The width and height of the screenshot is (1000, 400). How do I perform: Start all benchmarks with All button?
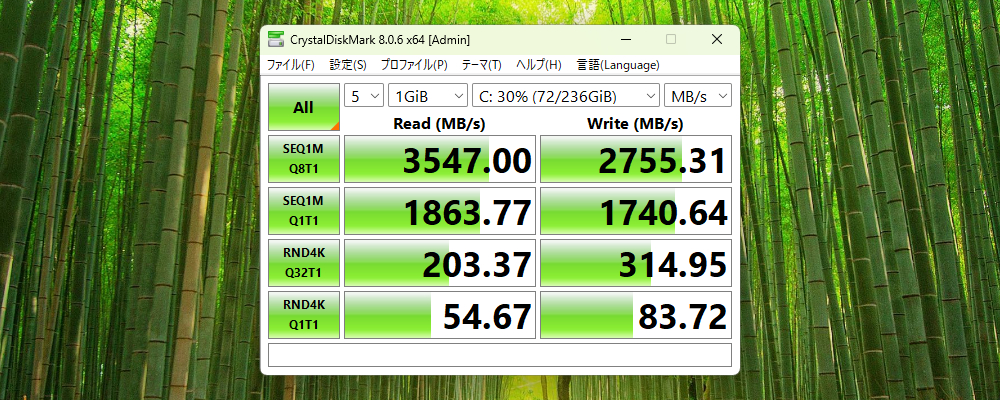click(x=304, y=107)
